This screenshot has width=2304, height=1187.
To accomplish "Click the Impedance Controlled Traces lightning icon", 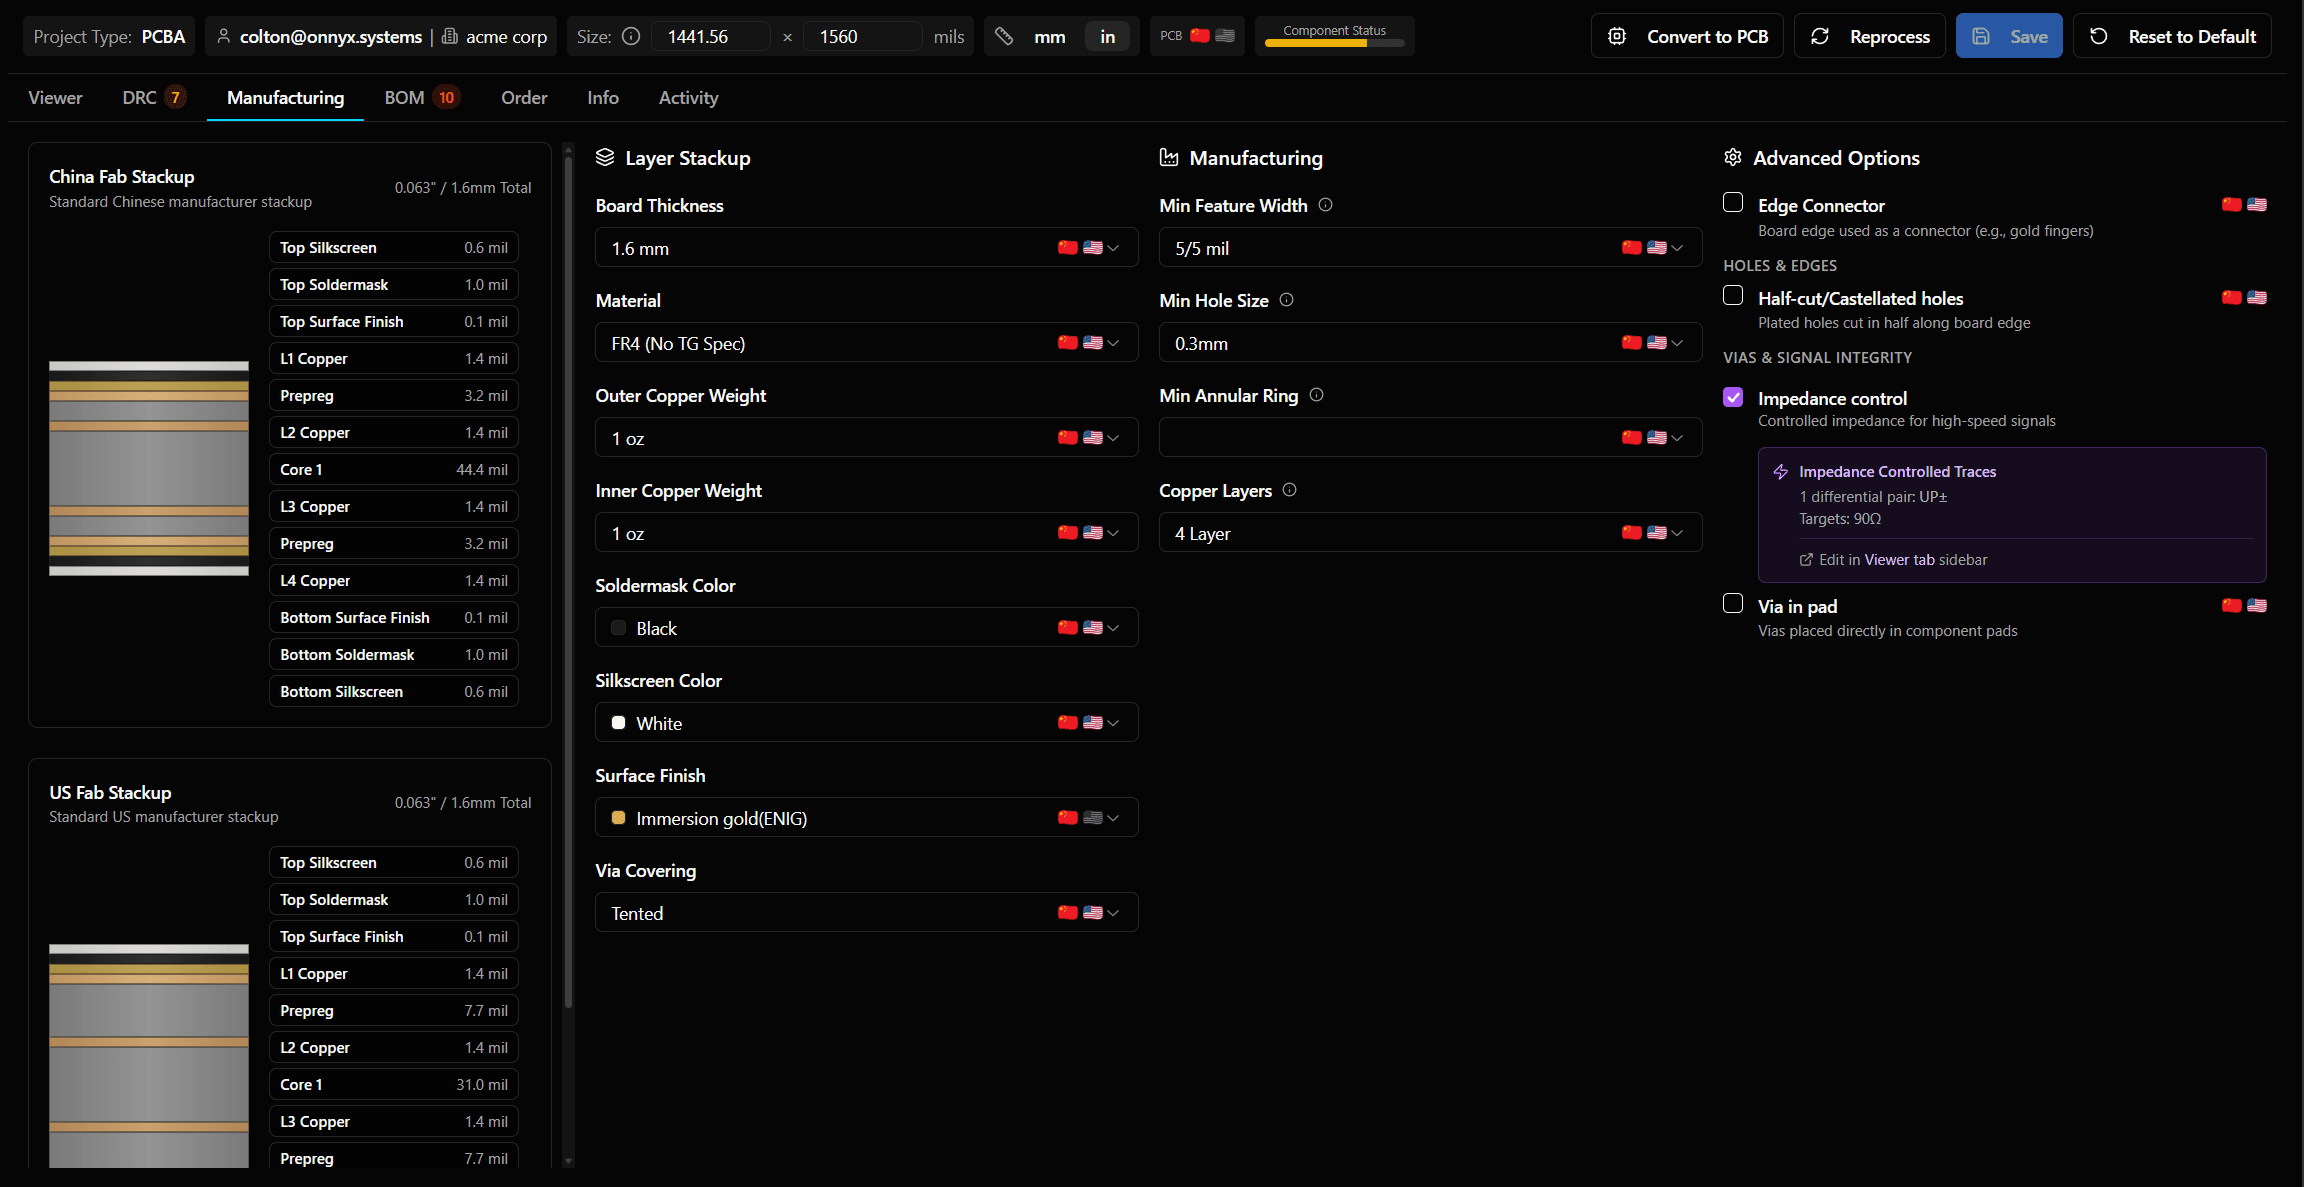I will (1783, 471).
